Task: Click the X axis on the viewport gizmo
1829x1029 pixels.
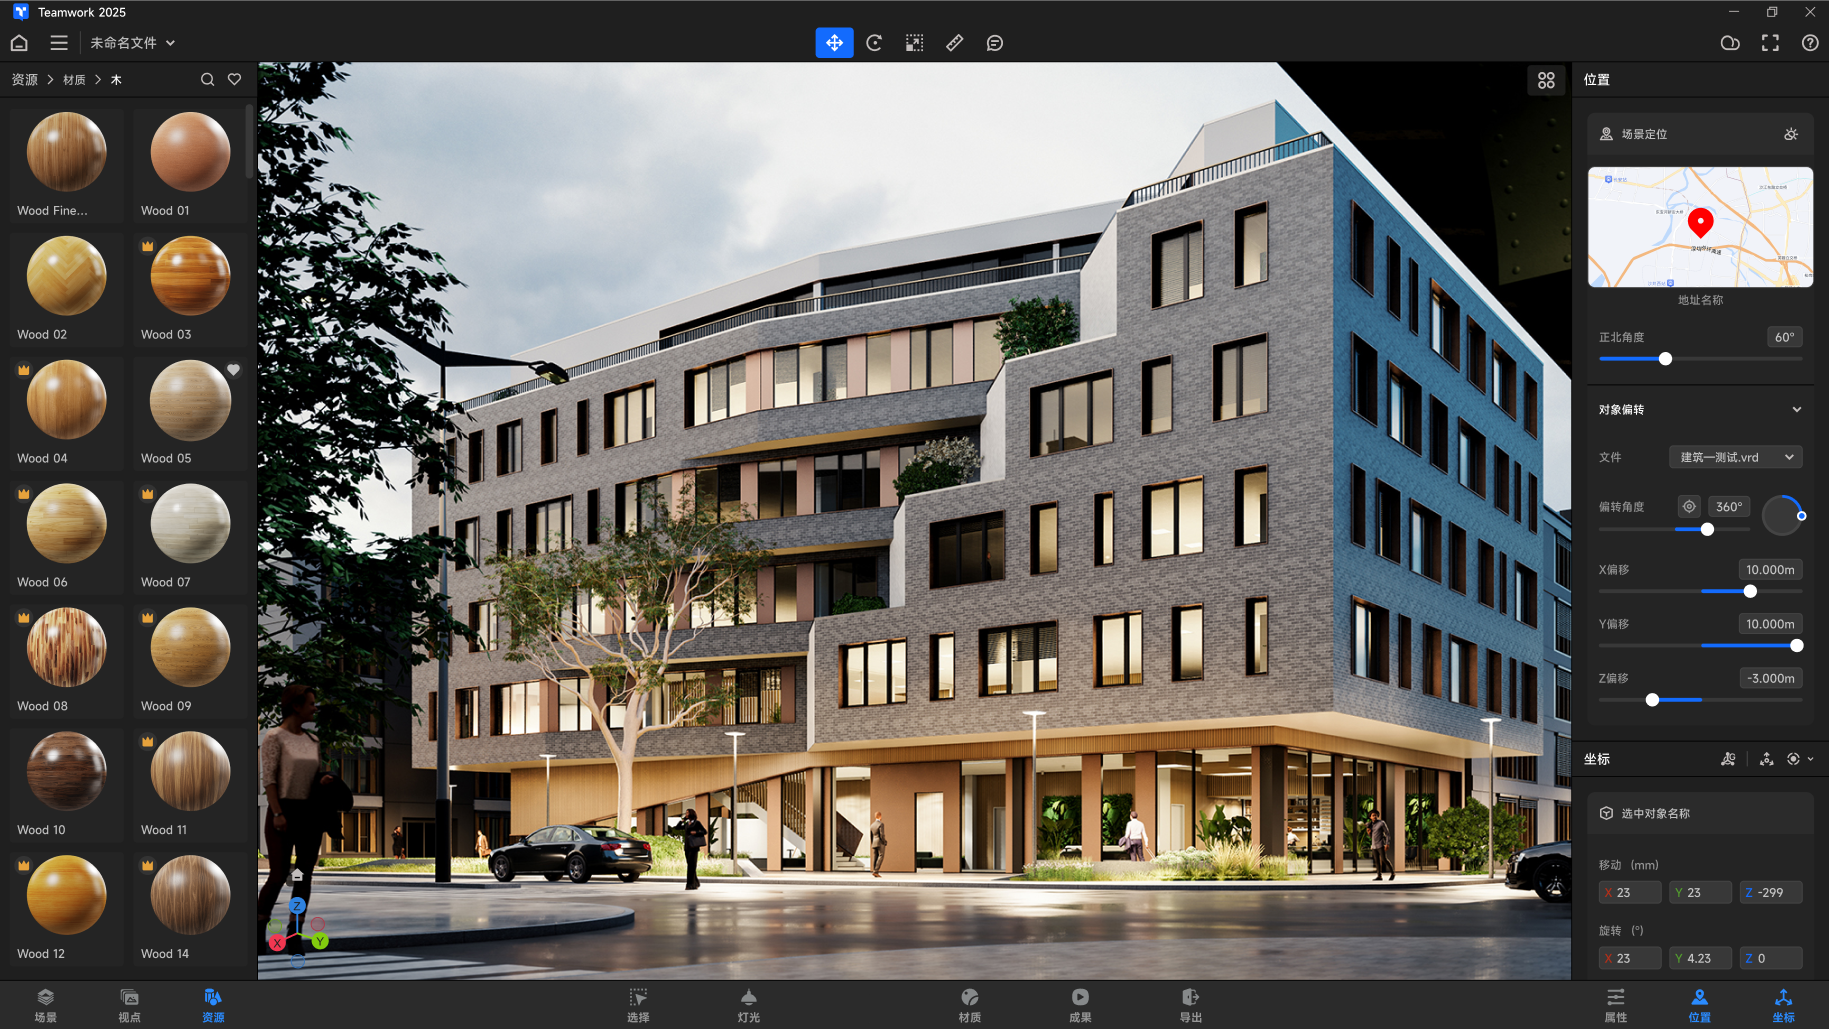Action: [277, 942]
